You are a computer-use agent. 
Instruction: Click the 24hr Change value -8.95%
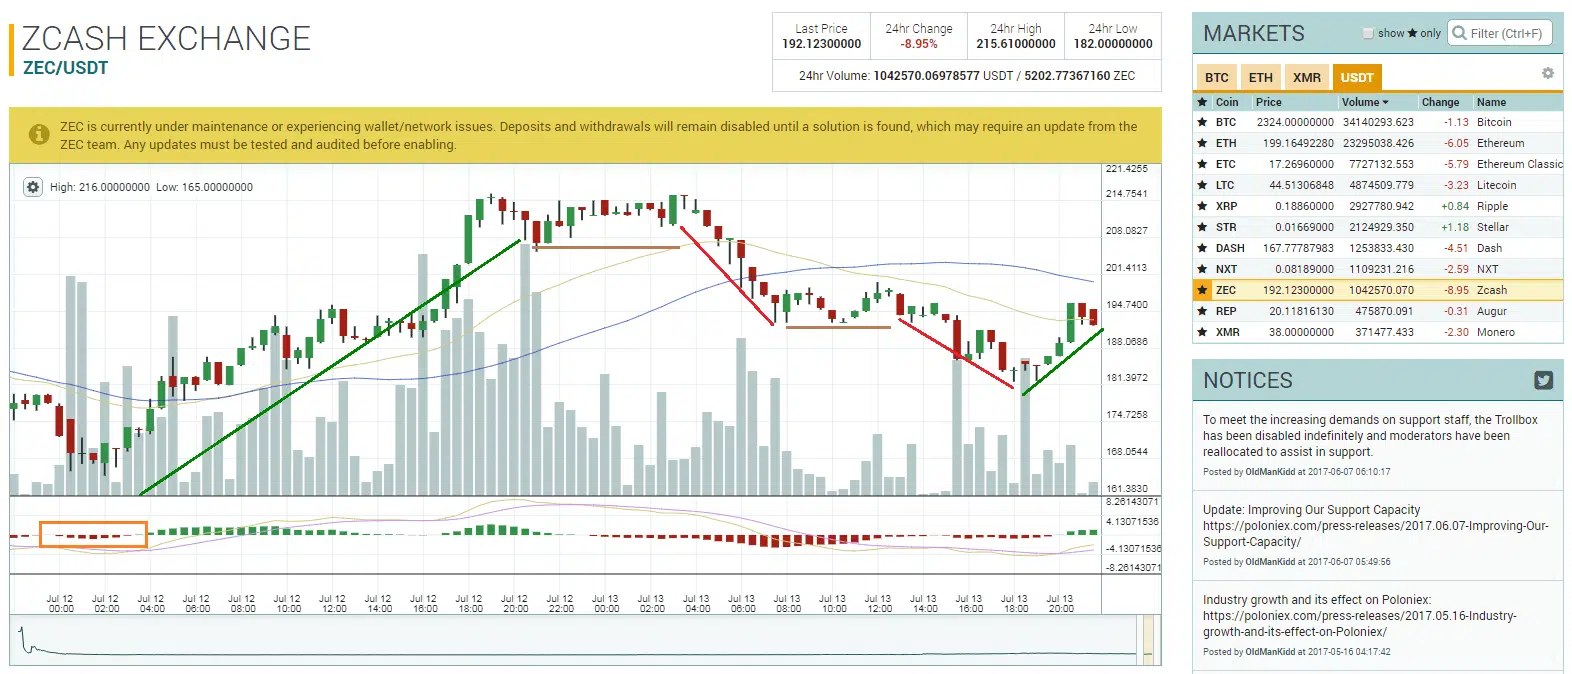pyautogui.click(x=919, y=44)
